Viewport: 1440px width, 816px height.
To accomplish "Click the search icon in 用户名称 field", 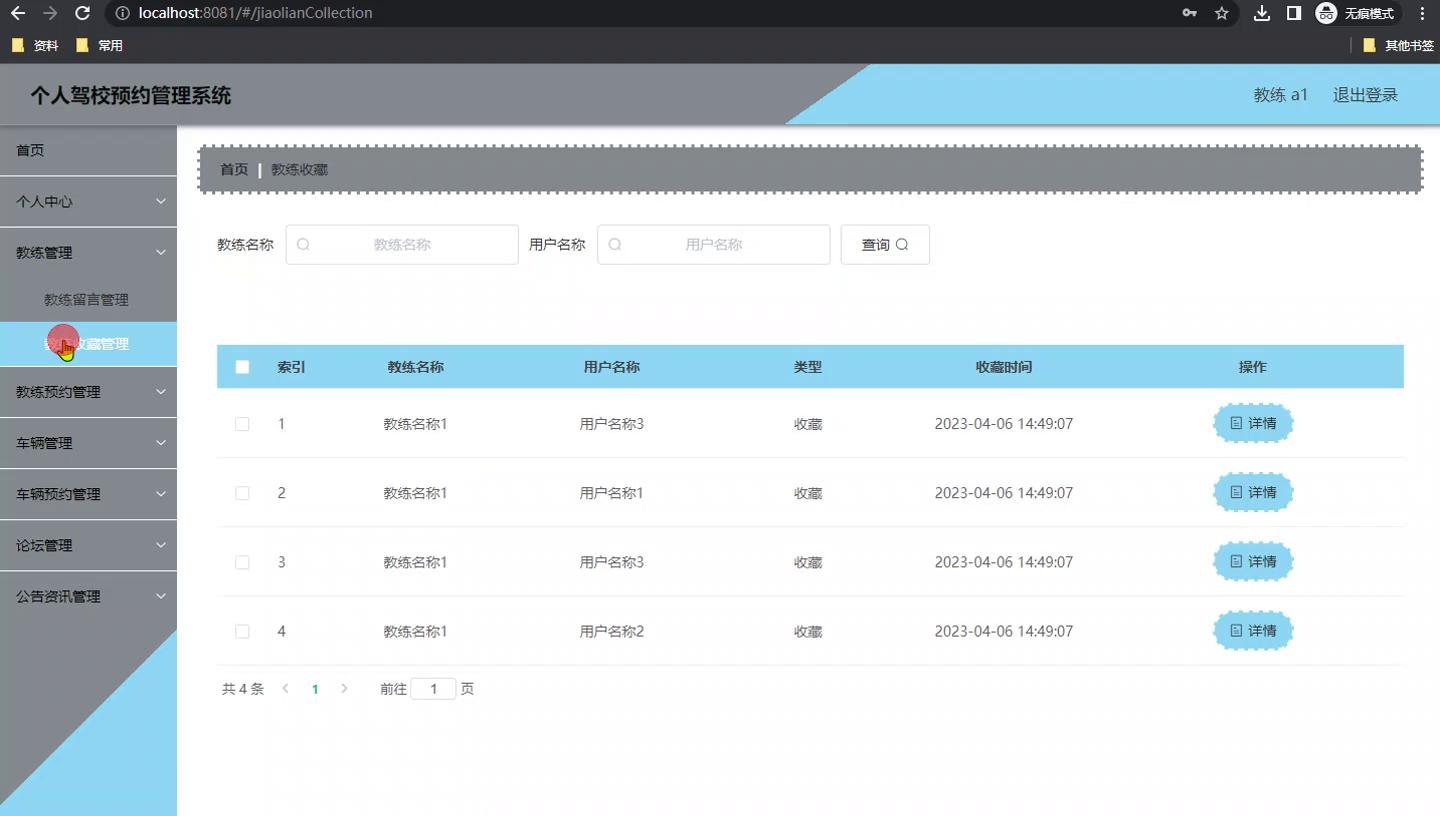I will tap(615, 244).
